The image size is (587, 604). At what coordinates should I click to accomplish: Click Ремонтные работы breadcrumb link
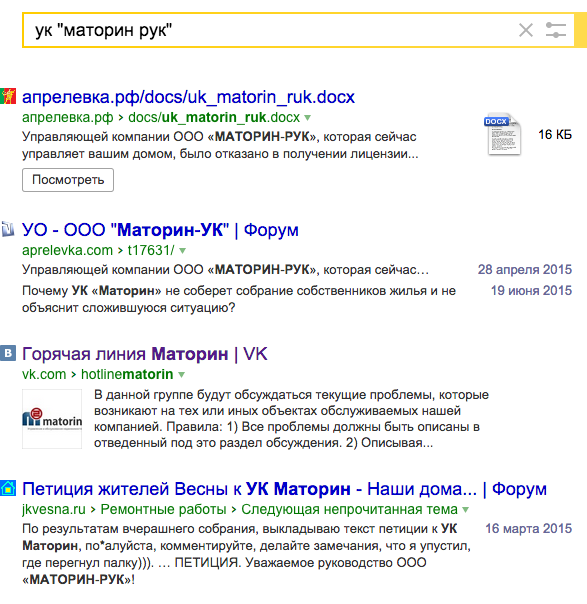(x=163, y=510)
